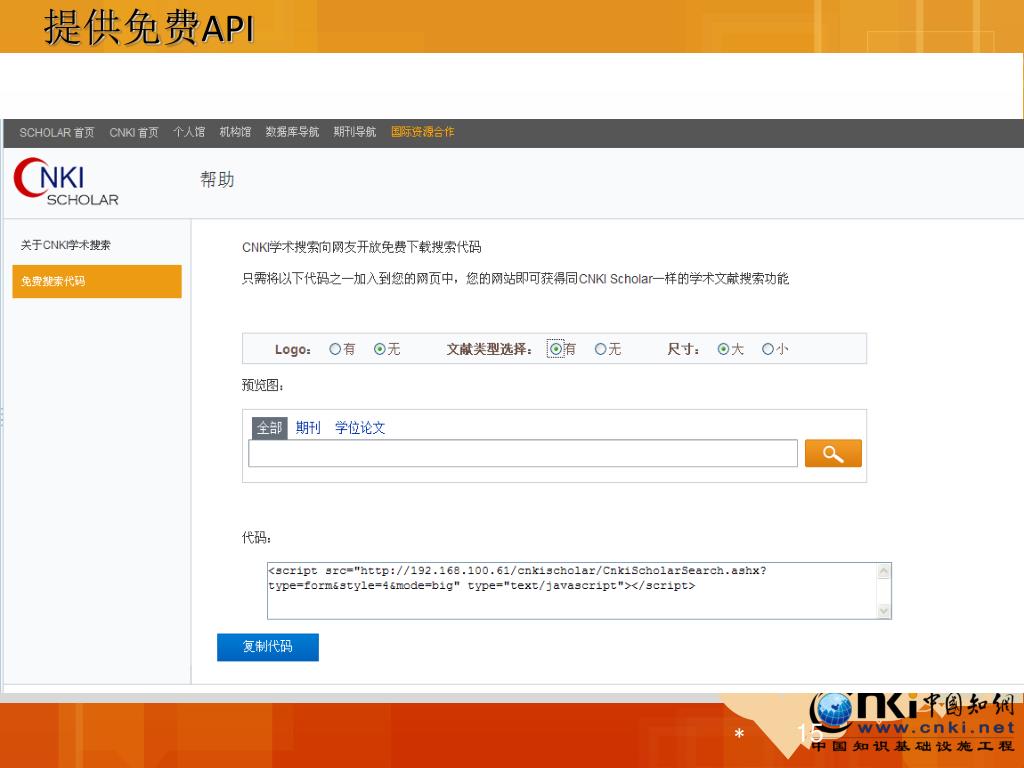This screenshot has width=1024, height=768.
Task: Click the 代码: label
Action: pos(256,537)
